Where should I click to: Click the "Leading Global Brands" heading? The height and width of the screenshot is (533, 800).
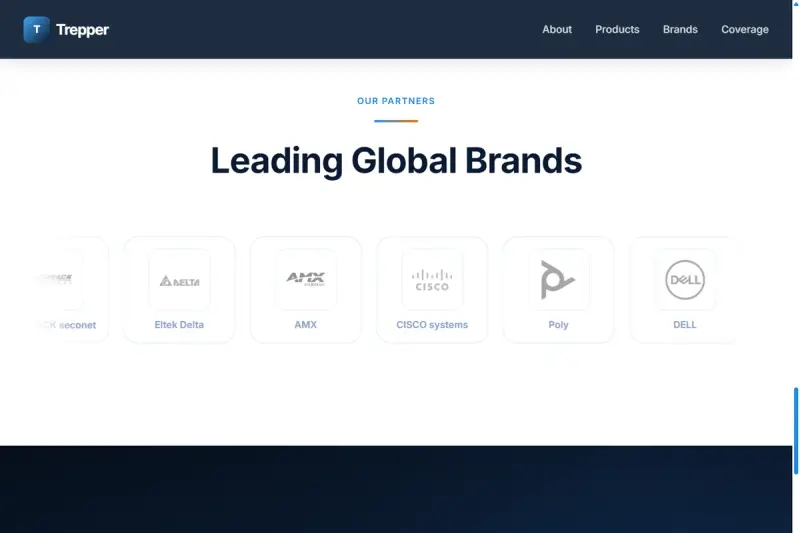(396, 161)
